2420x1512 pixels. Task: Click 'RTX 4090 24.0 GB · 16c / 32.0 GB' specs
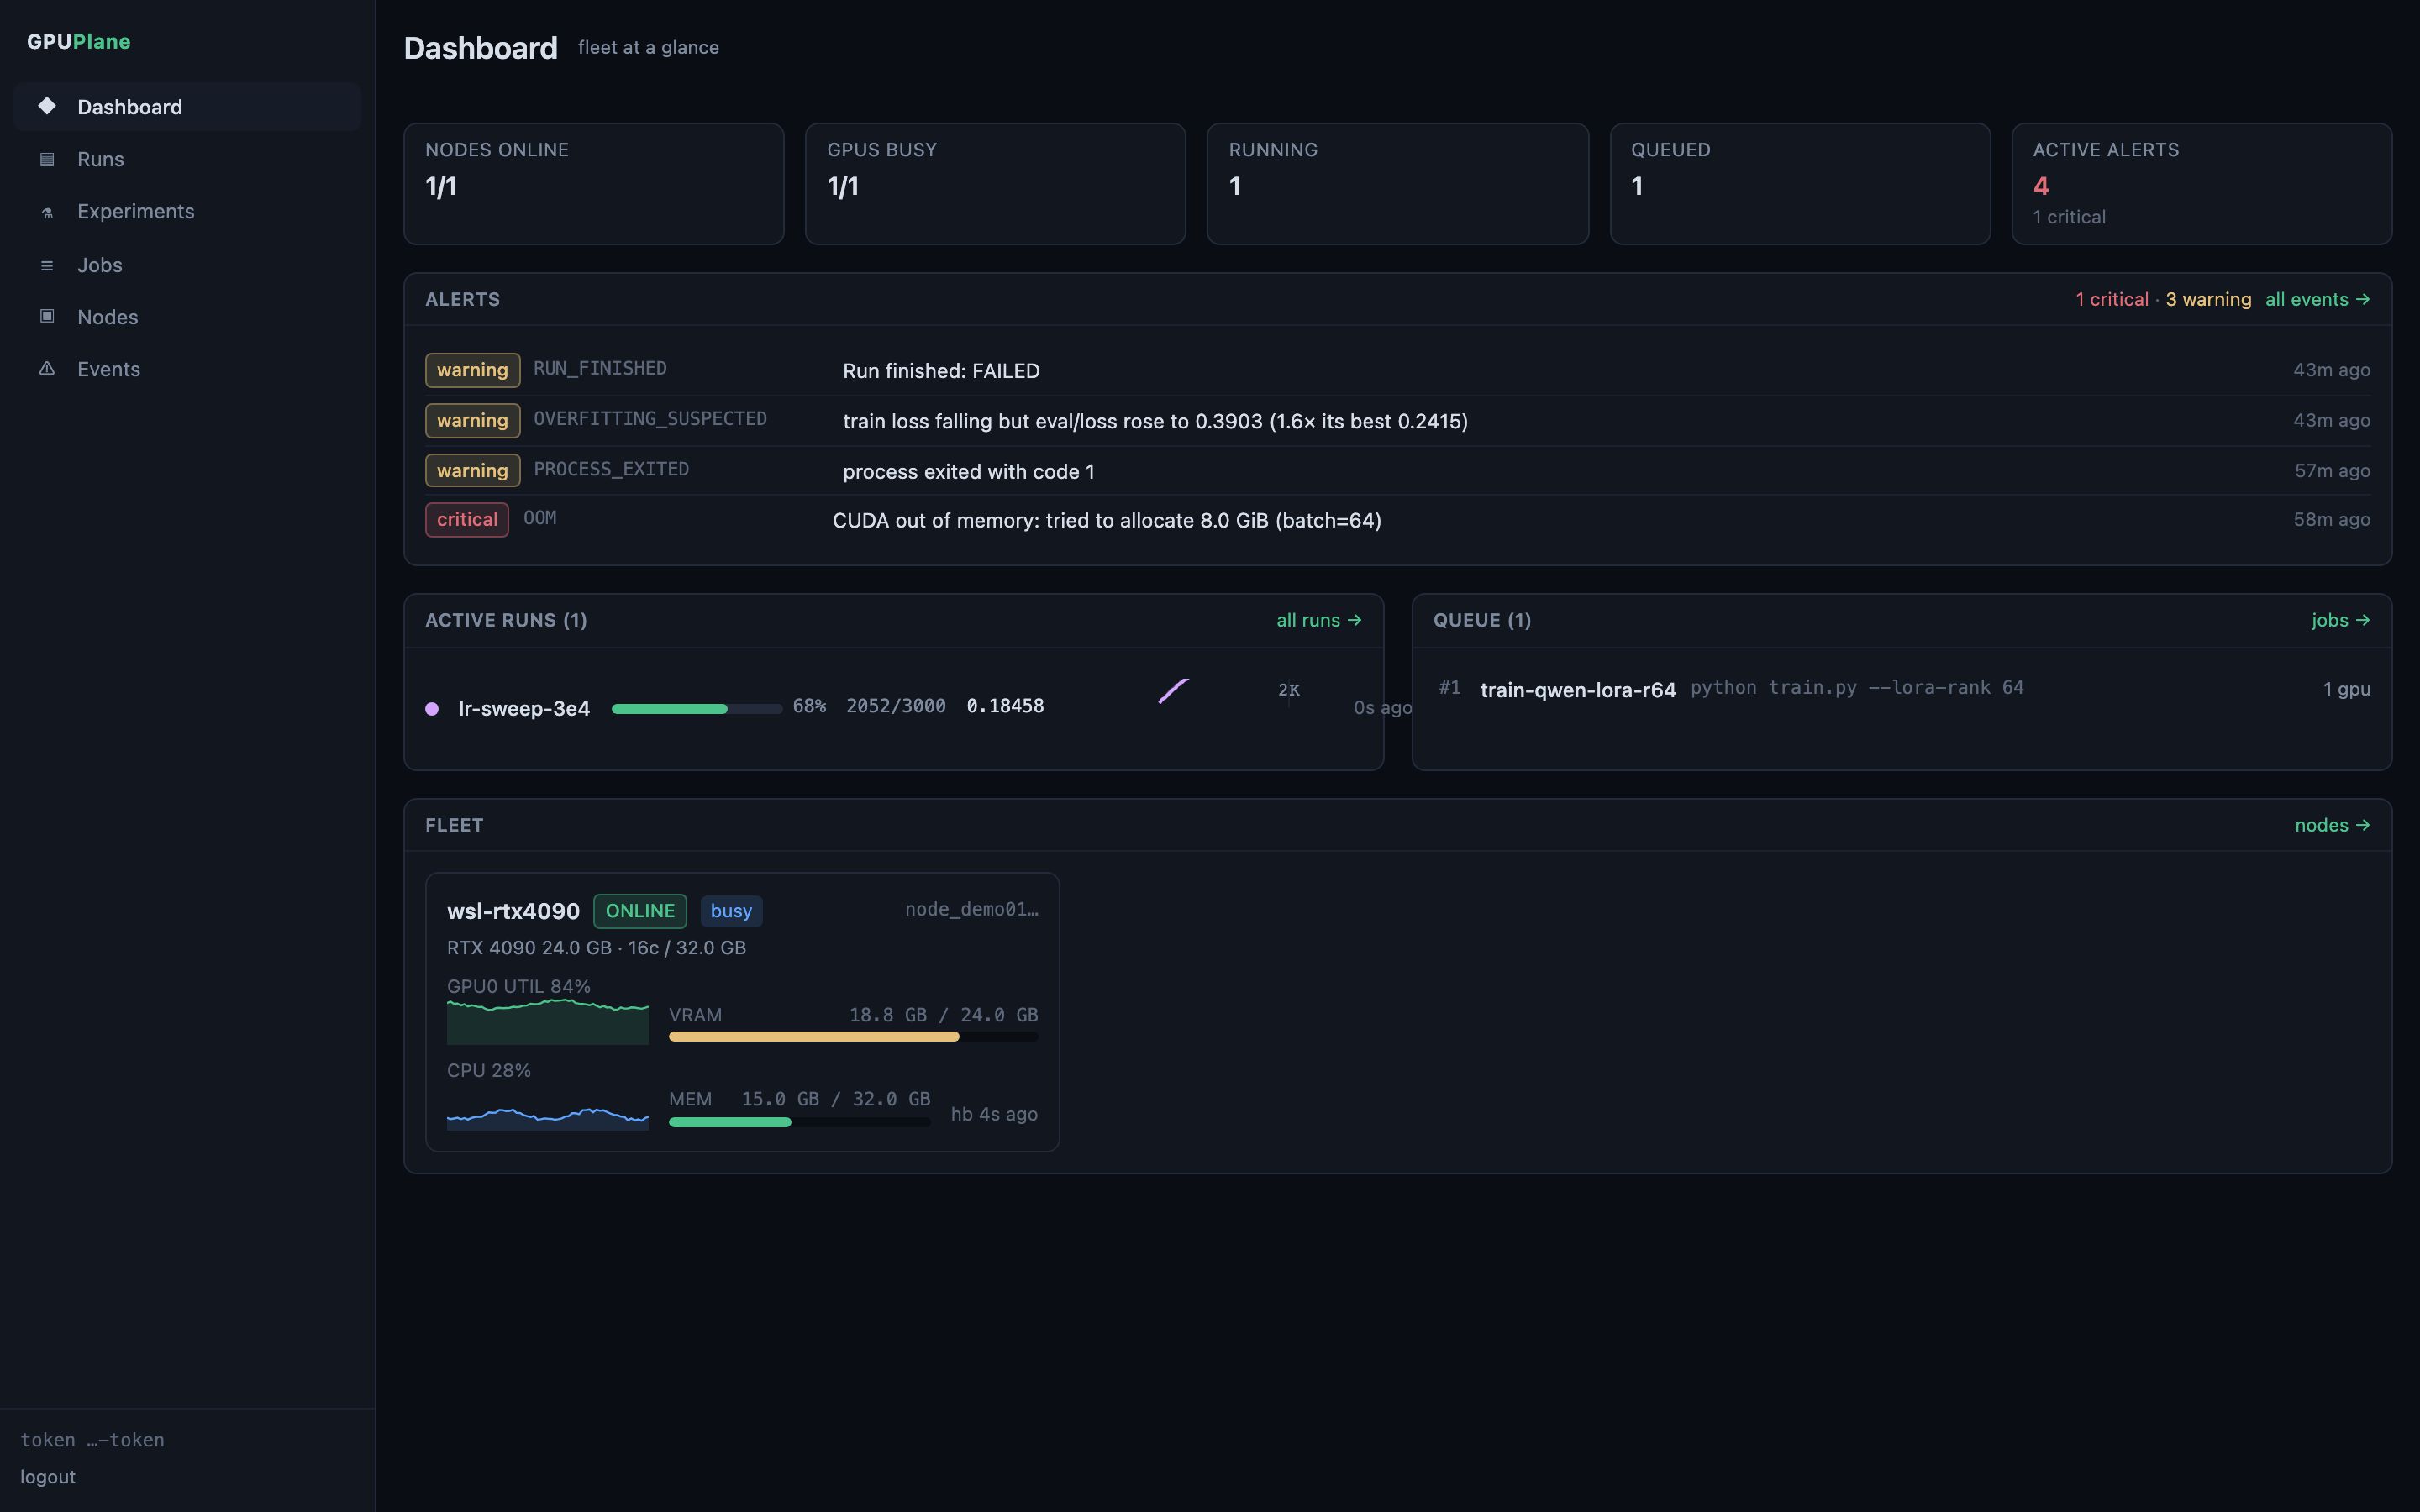(x=596, y=948)
